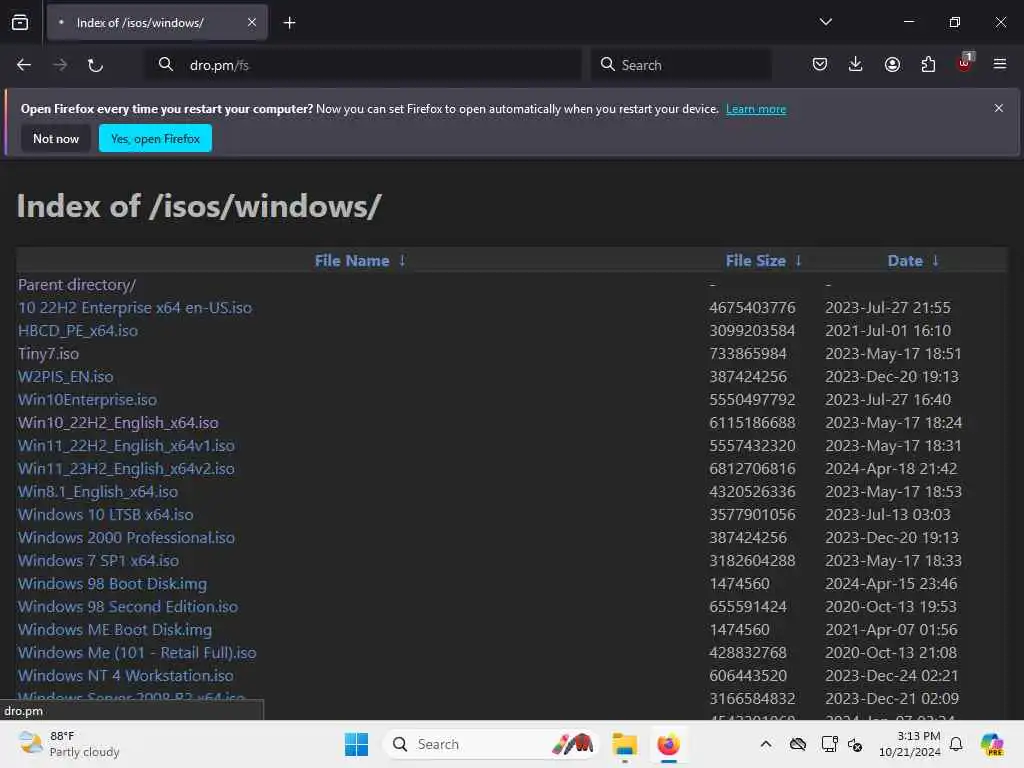
Task: Open the OneDrive tray icon
Action: tap(797, 744)
